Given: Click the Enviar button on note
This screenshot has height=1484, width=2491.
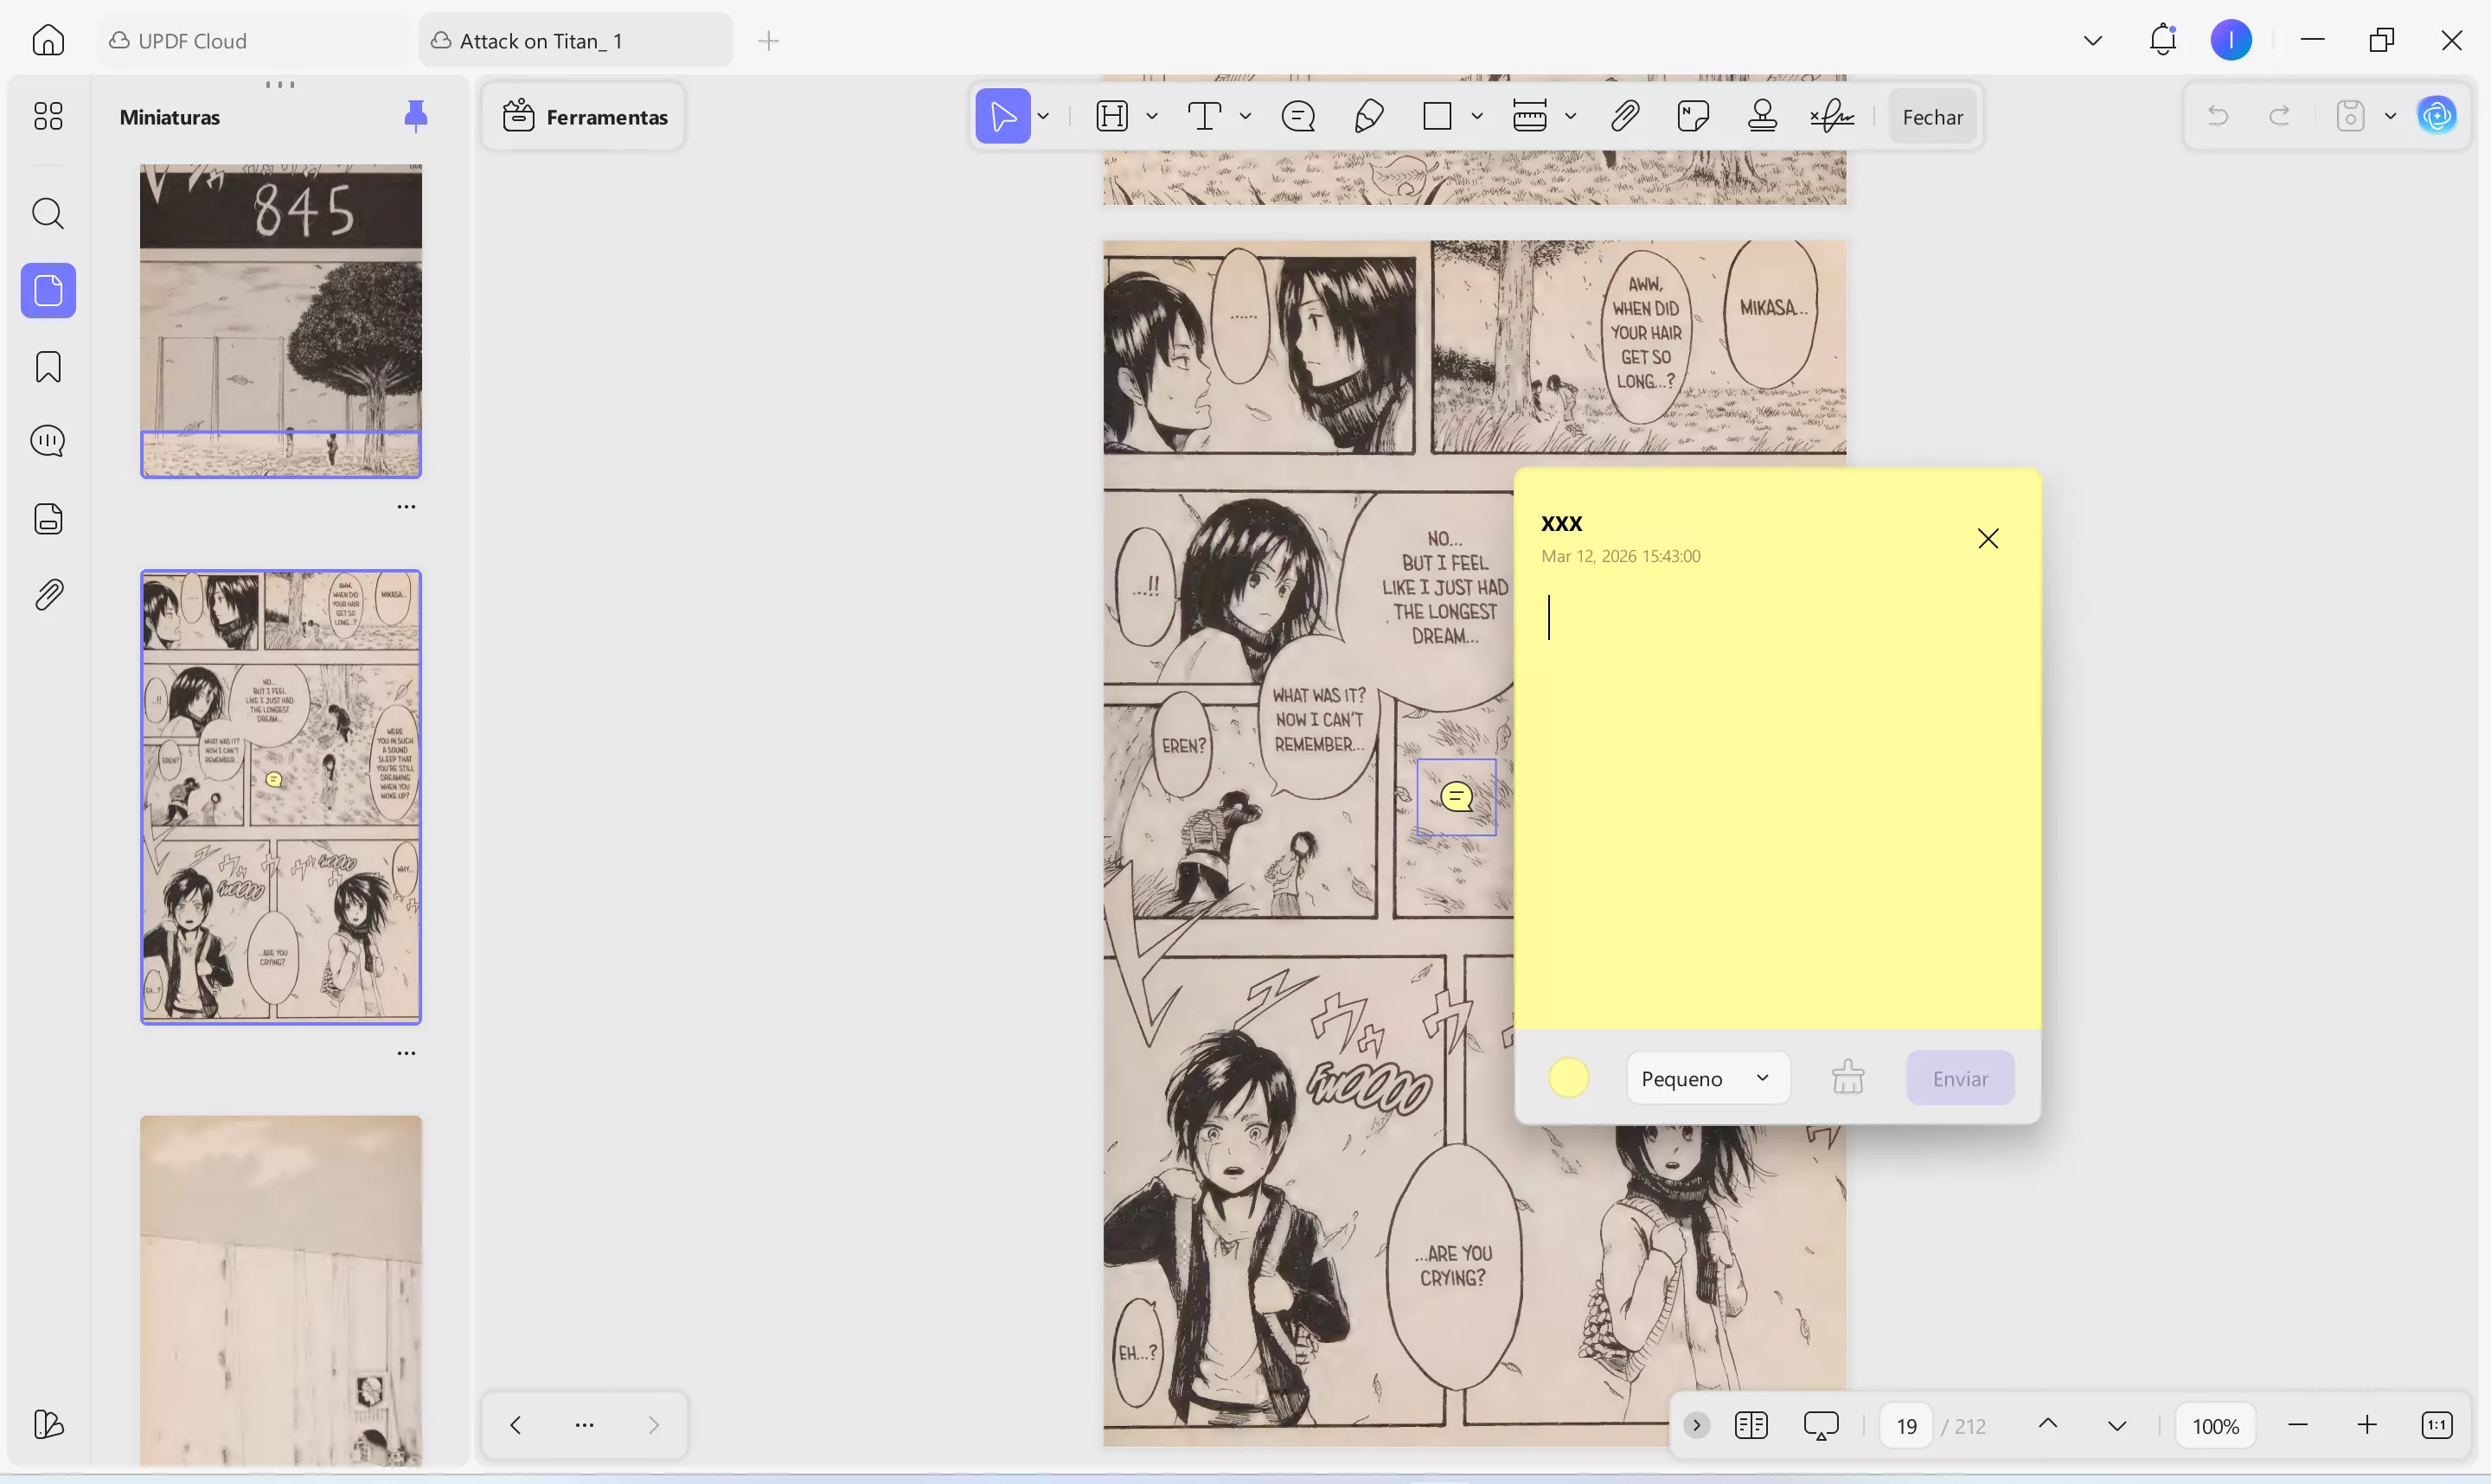Looking at the screenshot, I should click(1960, 1078).
